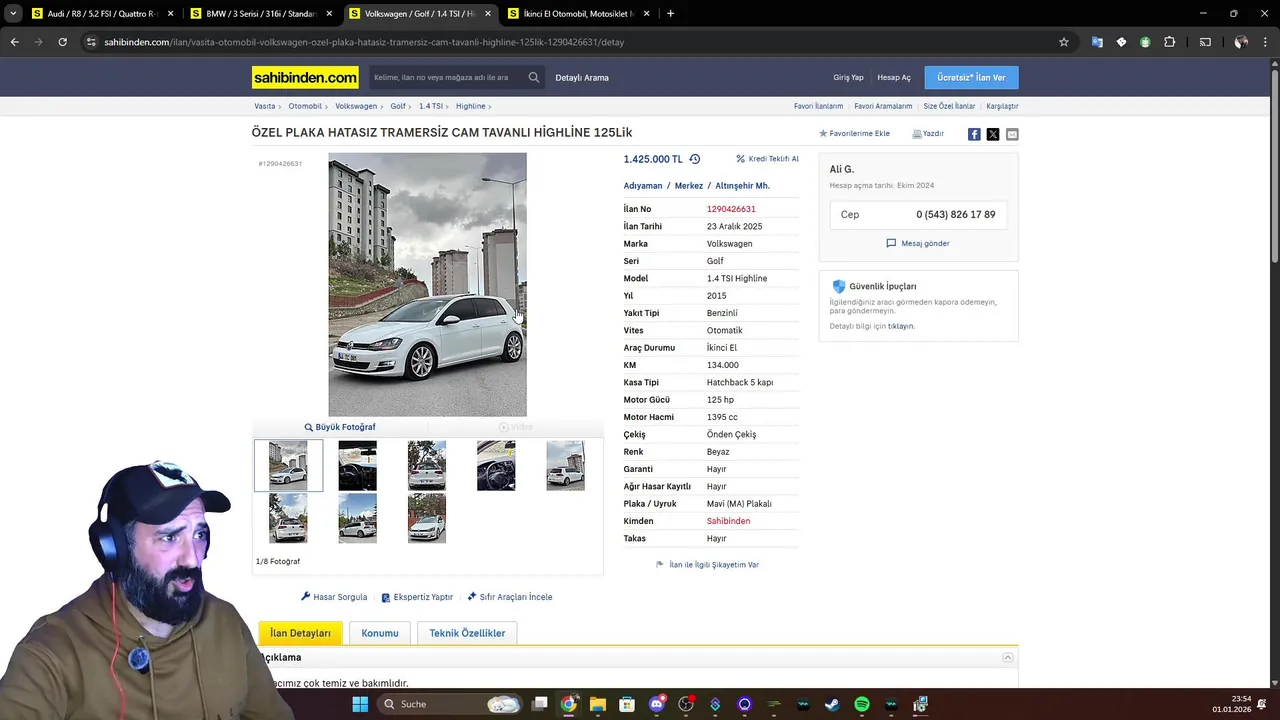Image resolution: width=1280 pixels, height=720 pixels.
Task: Select the first thumbnail photo of white Golf
Action: pos(288,466)
